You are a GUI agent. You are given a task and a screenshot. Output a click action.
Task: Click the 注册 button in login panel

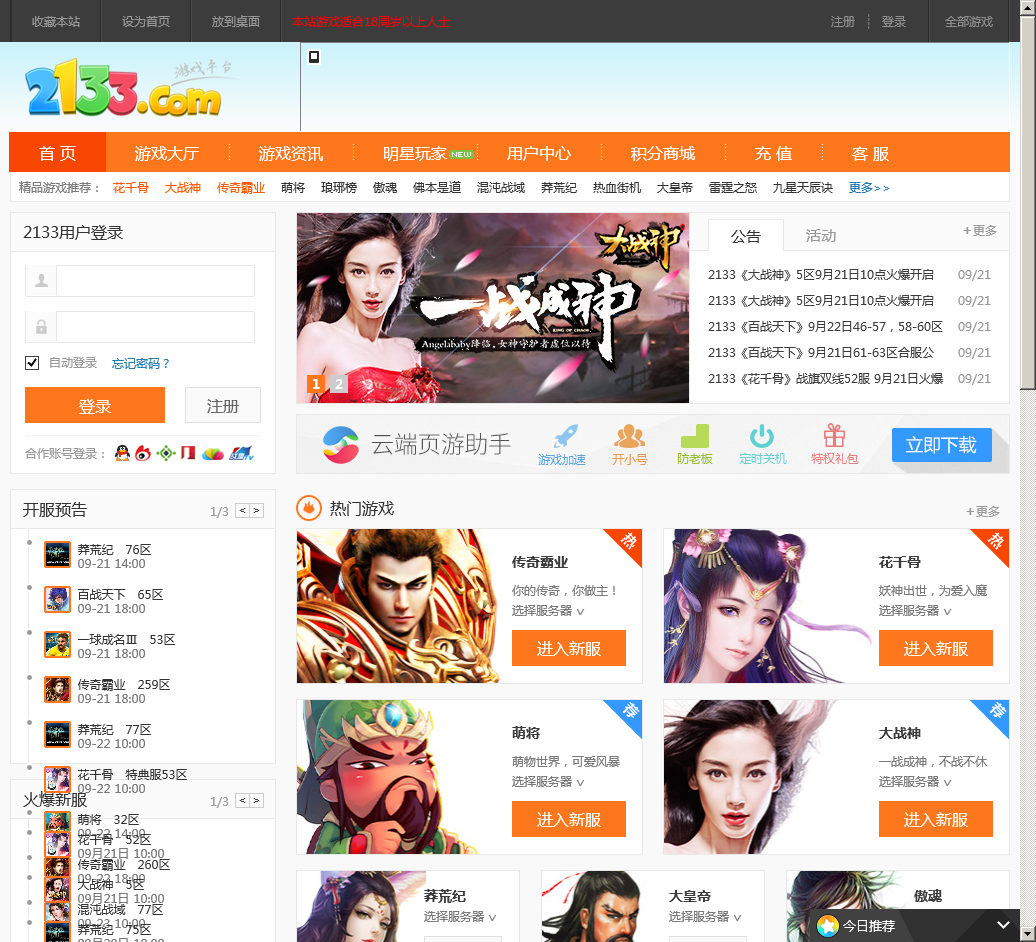223,405
